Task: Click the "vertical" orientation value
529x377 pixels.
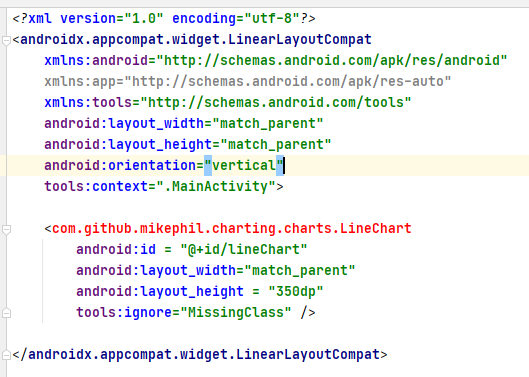Action: click(x=244, y=166)
